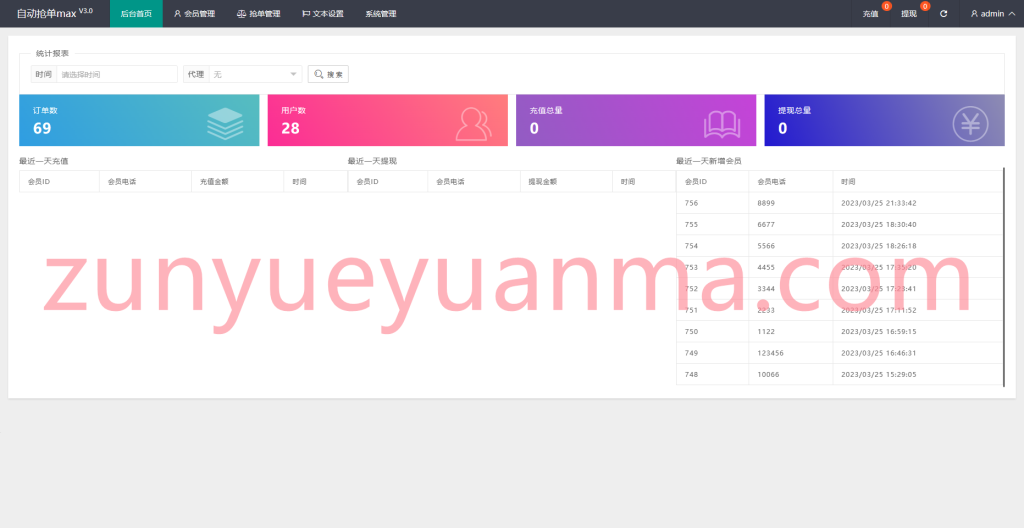Click the 请选择时间 date input
Image resolution: width=1024 pixels, height=528 pixels.
tap(117, 74)
